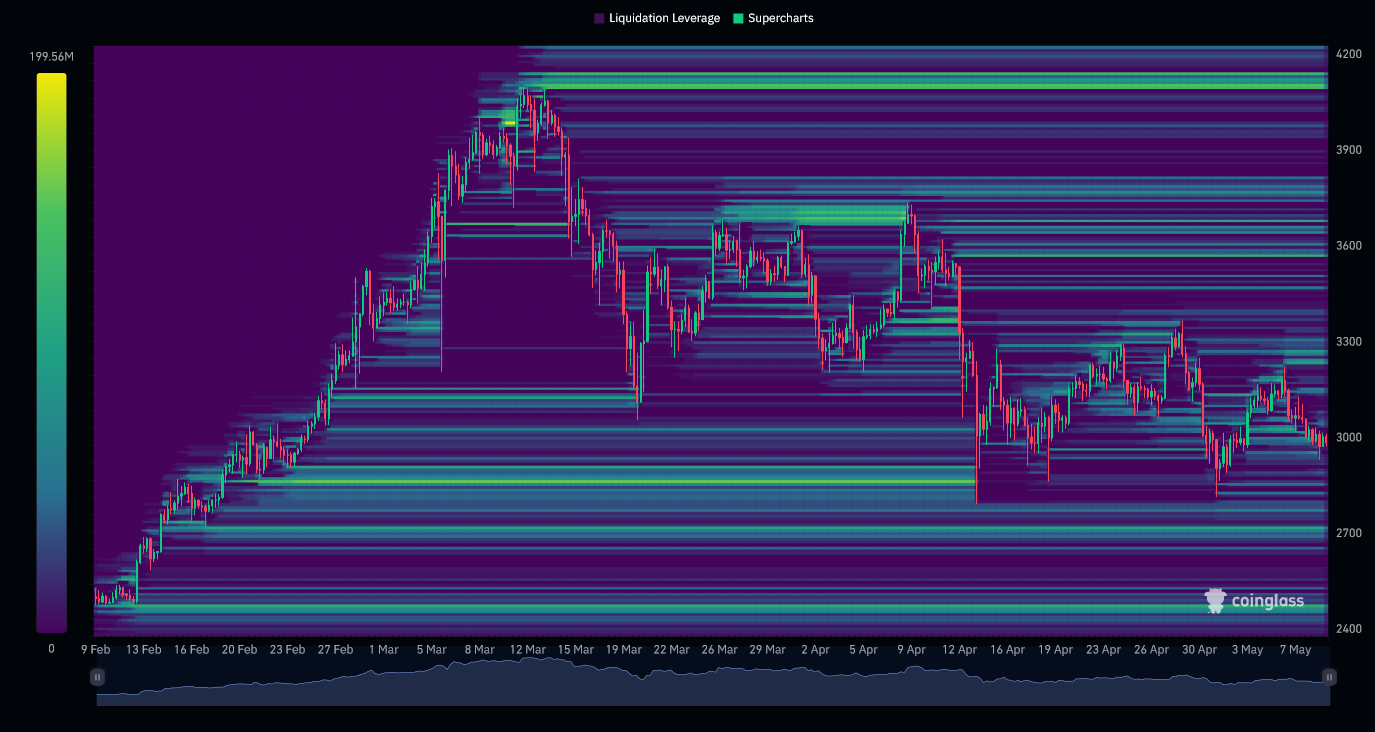Grab the left range slider pause handle
Image resolution: width=1375 pixels, height=732 pixels.
click(x=97, y=677)
